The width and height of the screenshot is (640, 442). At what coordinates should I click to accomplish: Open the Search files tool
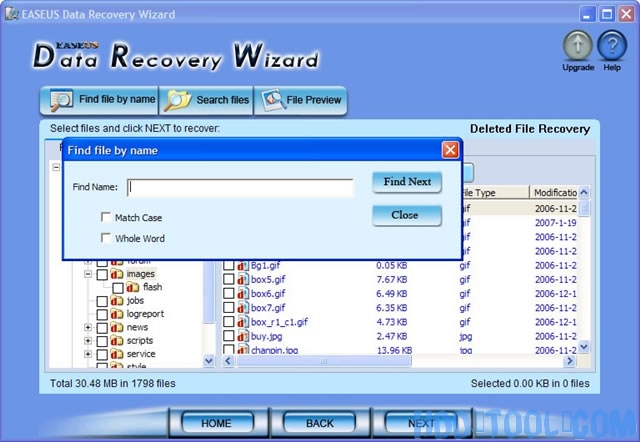[206, 100]
